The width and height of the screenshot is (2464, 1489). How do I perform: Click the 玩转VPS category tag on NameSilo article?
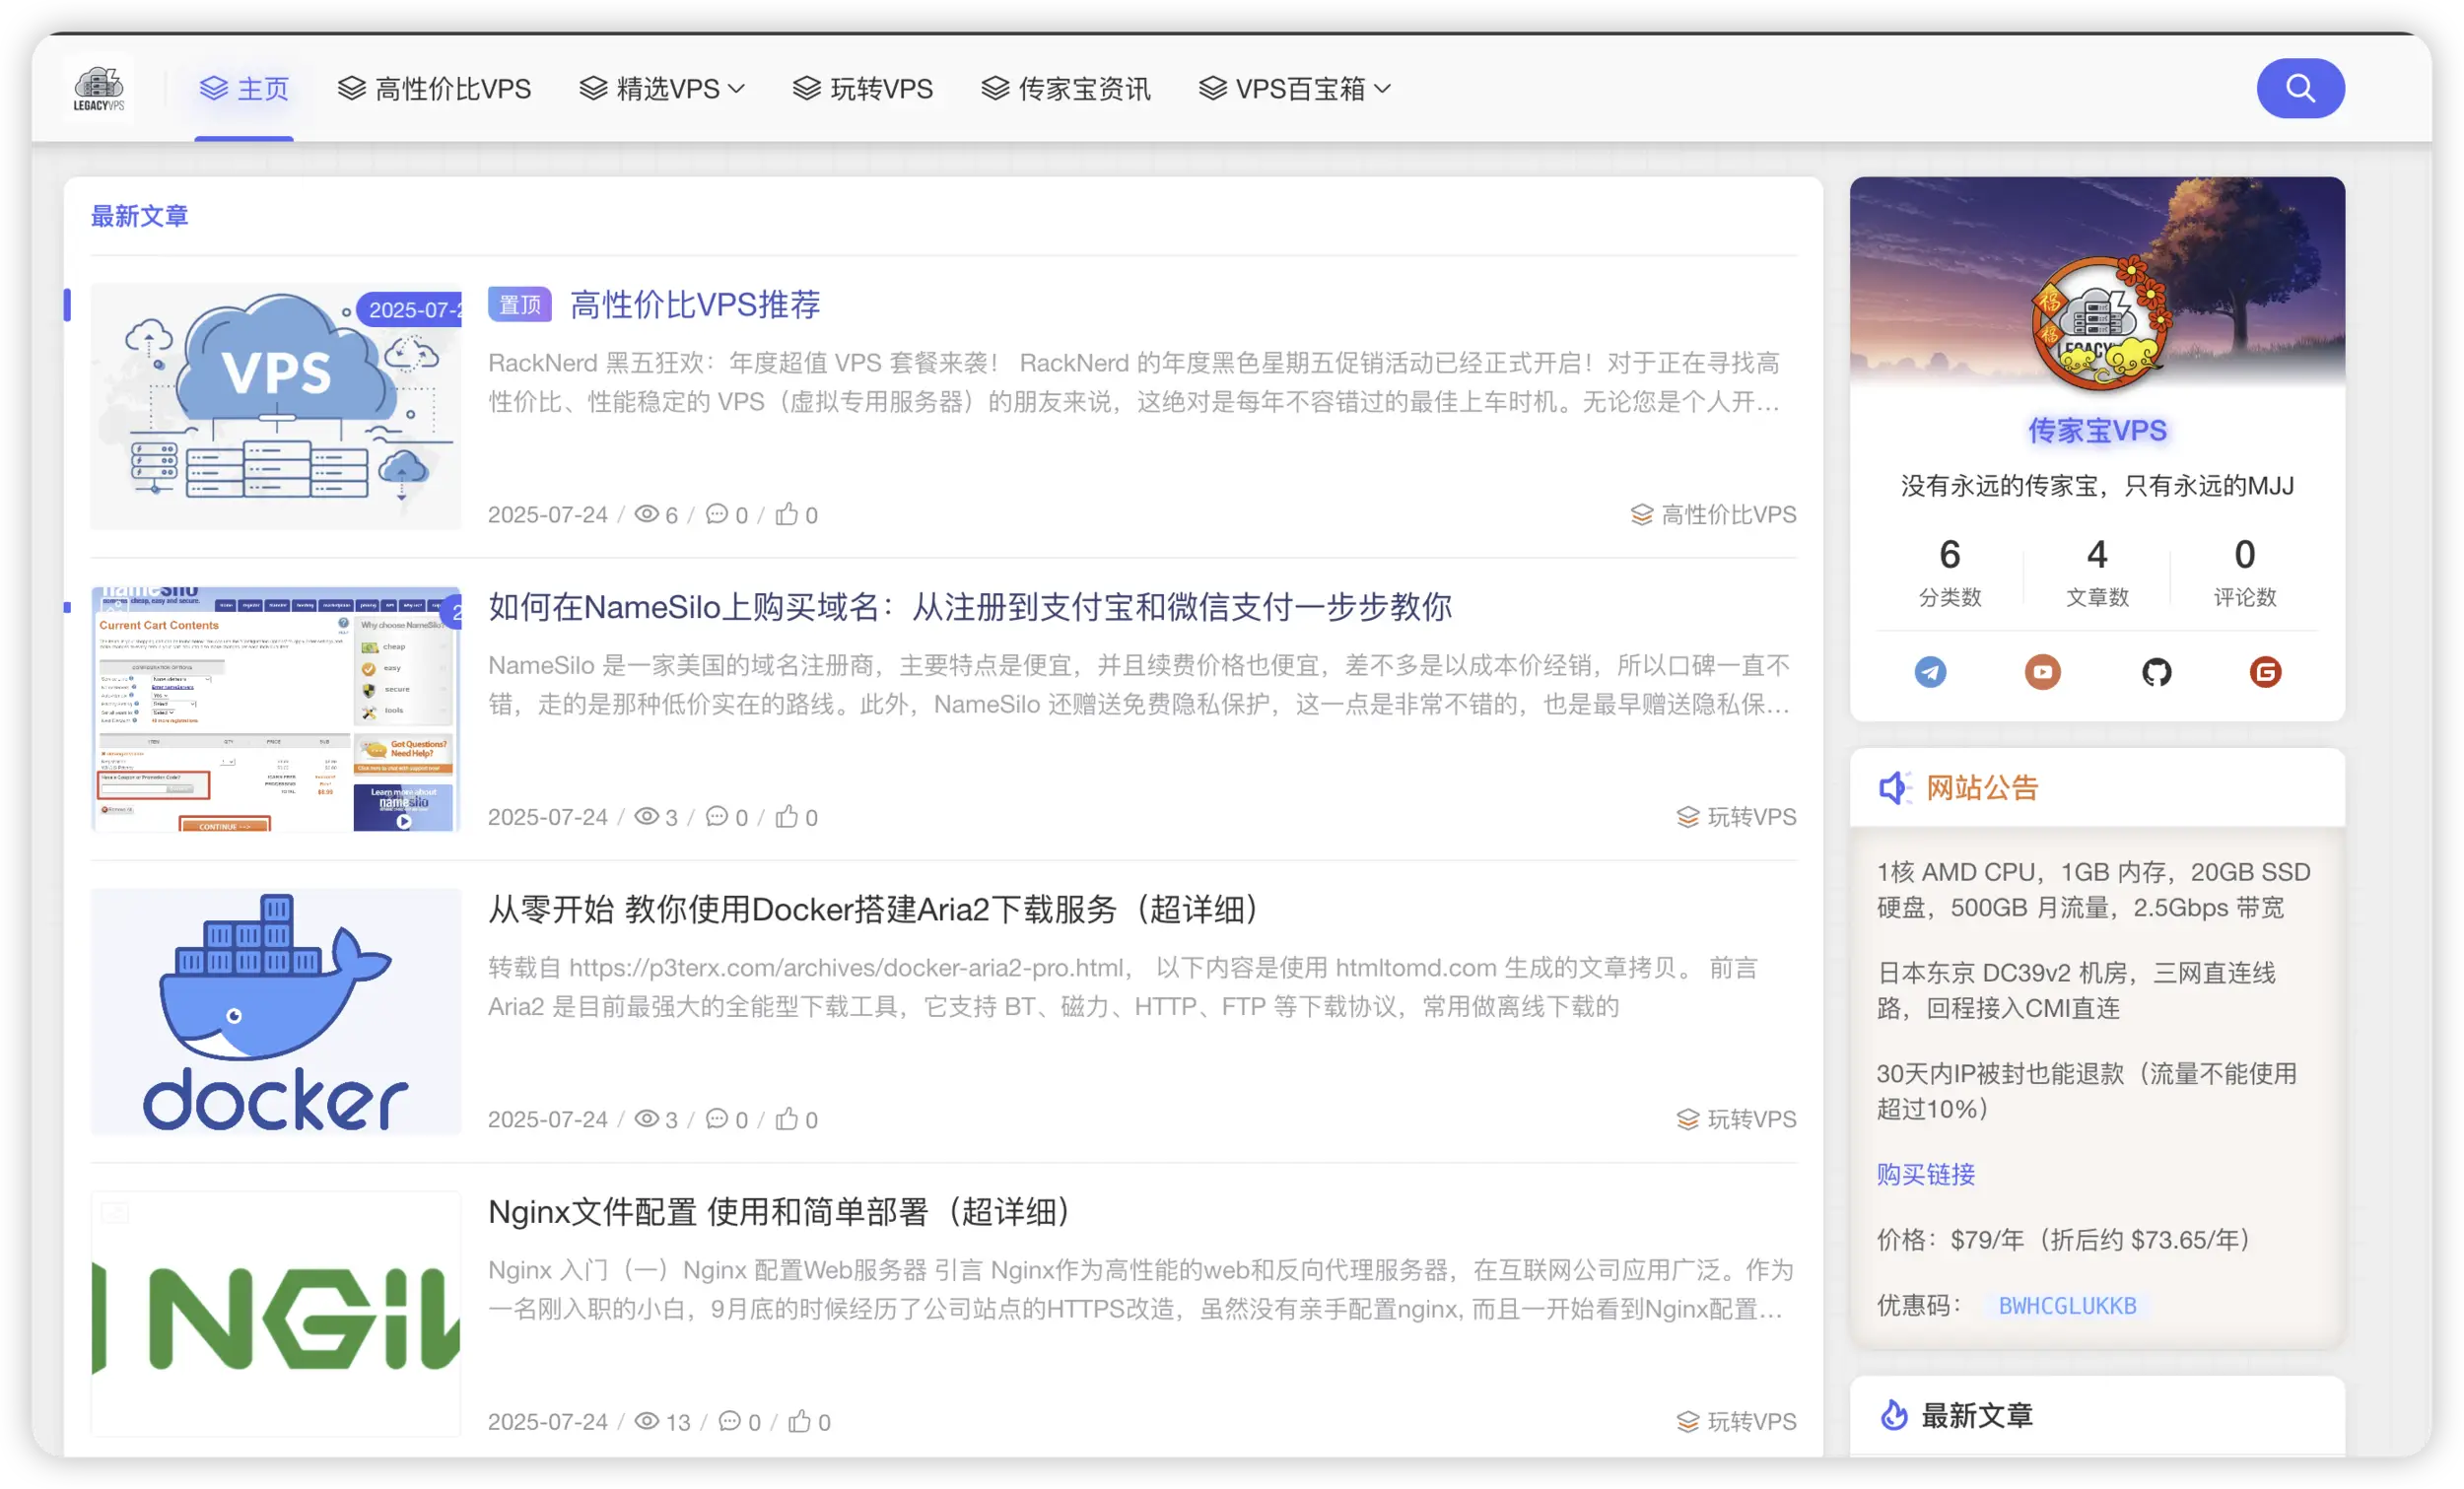pyautogui.click(x=1736, y=816)
